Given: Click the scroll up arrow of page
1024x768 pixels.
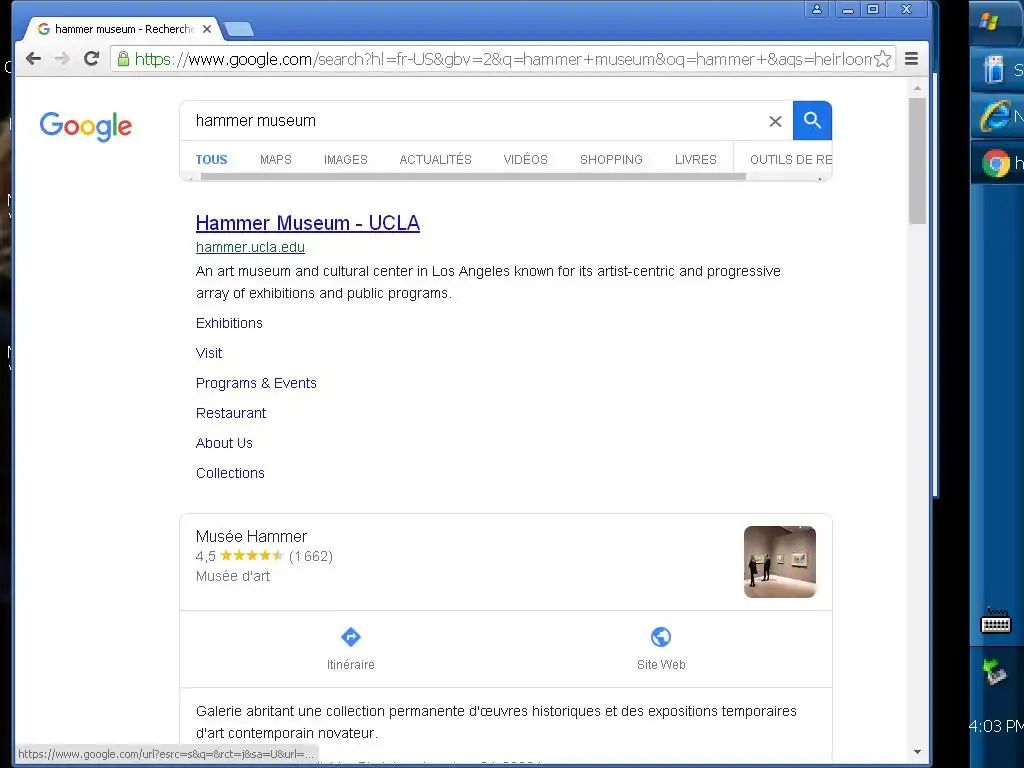Looking at the screenshot, I should pyautogui.click(x=918, y=88).
